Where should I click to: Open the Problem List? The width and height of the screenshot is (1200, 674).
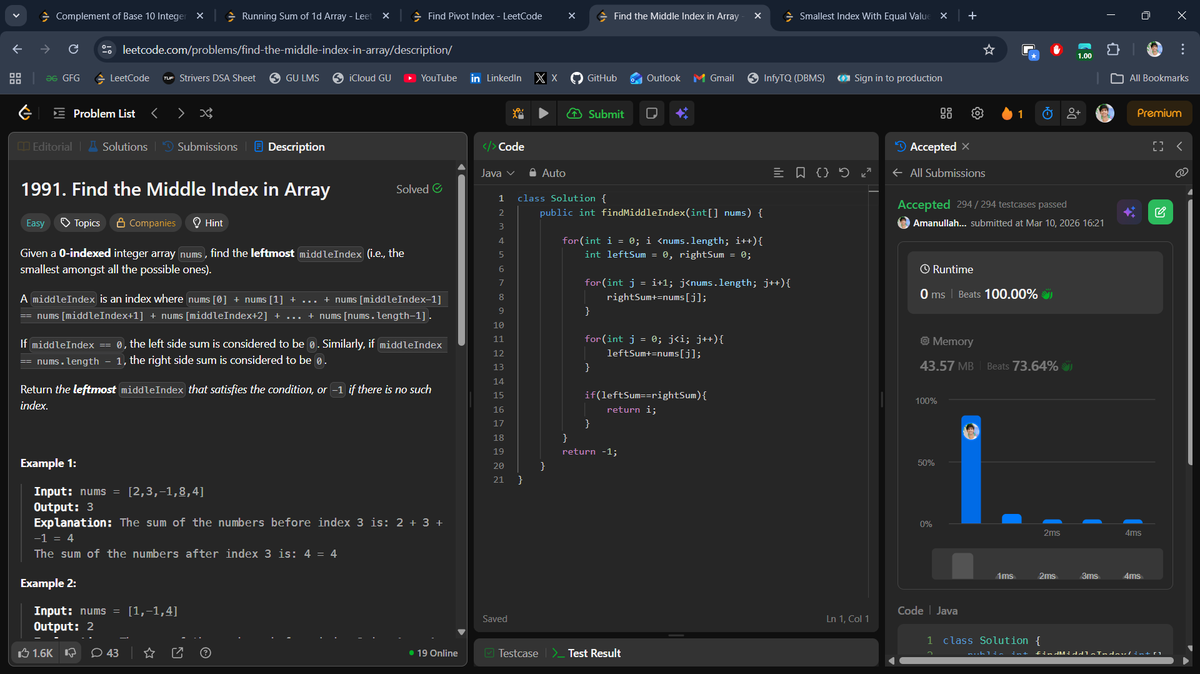pyautogui.click(x=93, y=114)
